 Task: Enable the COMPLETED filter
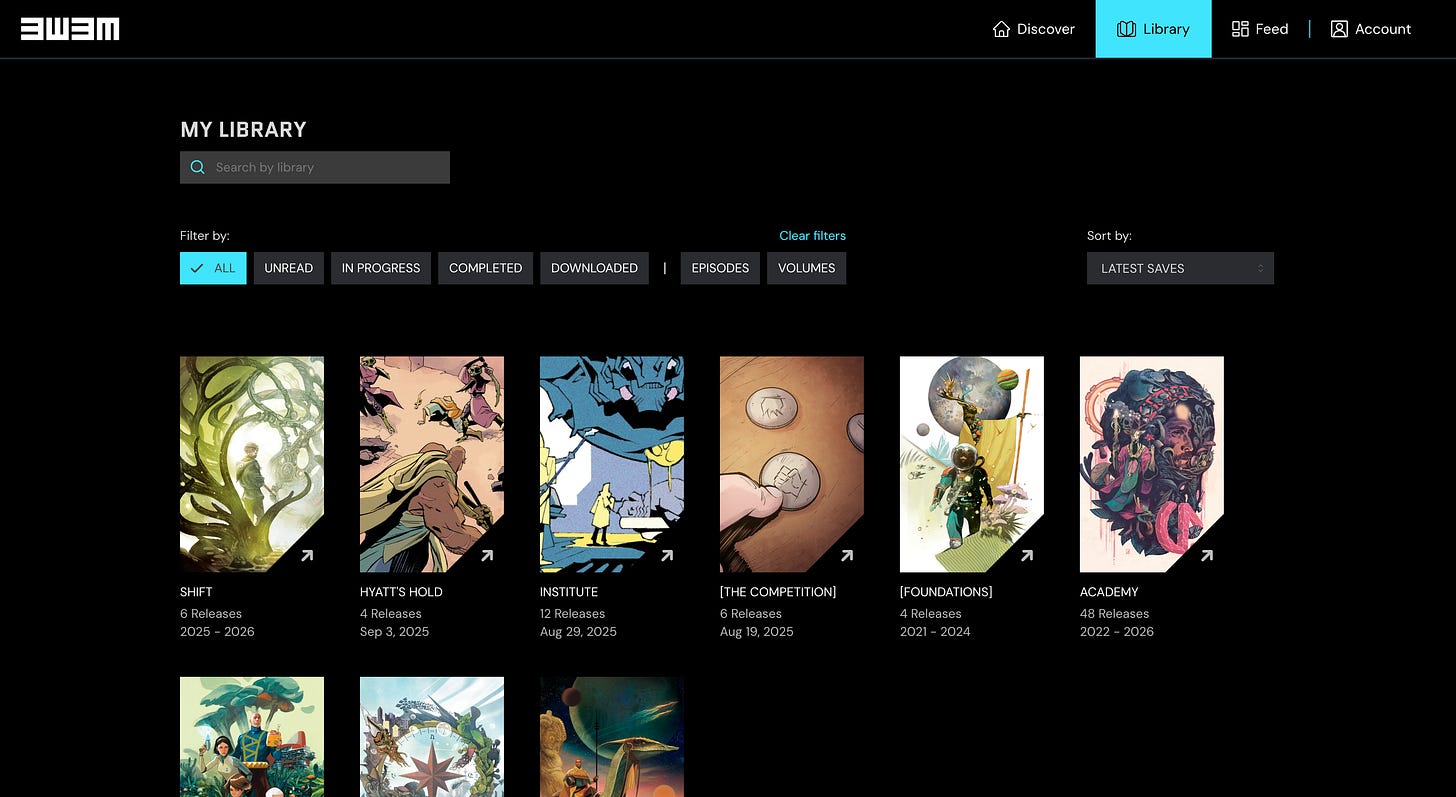coord(486,268)
